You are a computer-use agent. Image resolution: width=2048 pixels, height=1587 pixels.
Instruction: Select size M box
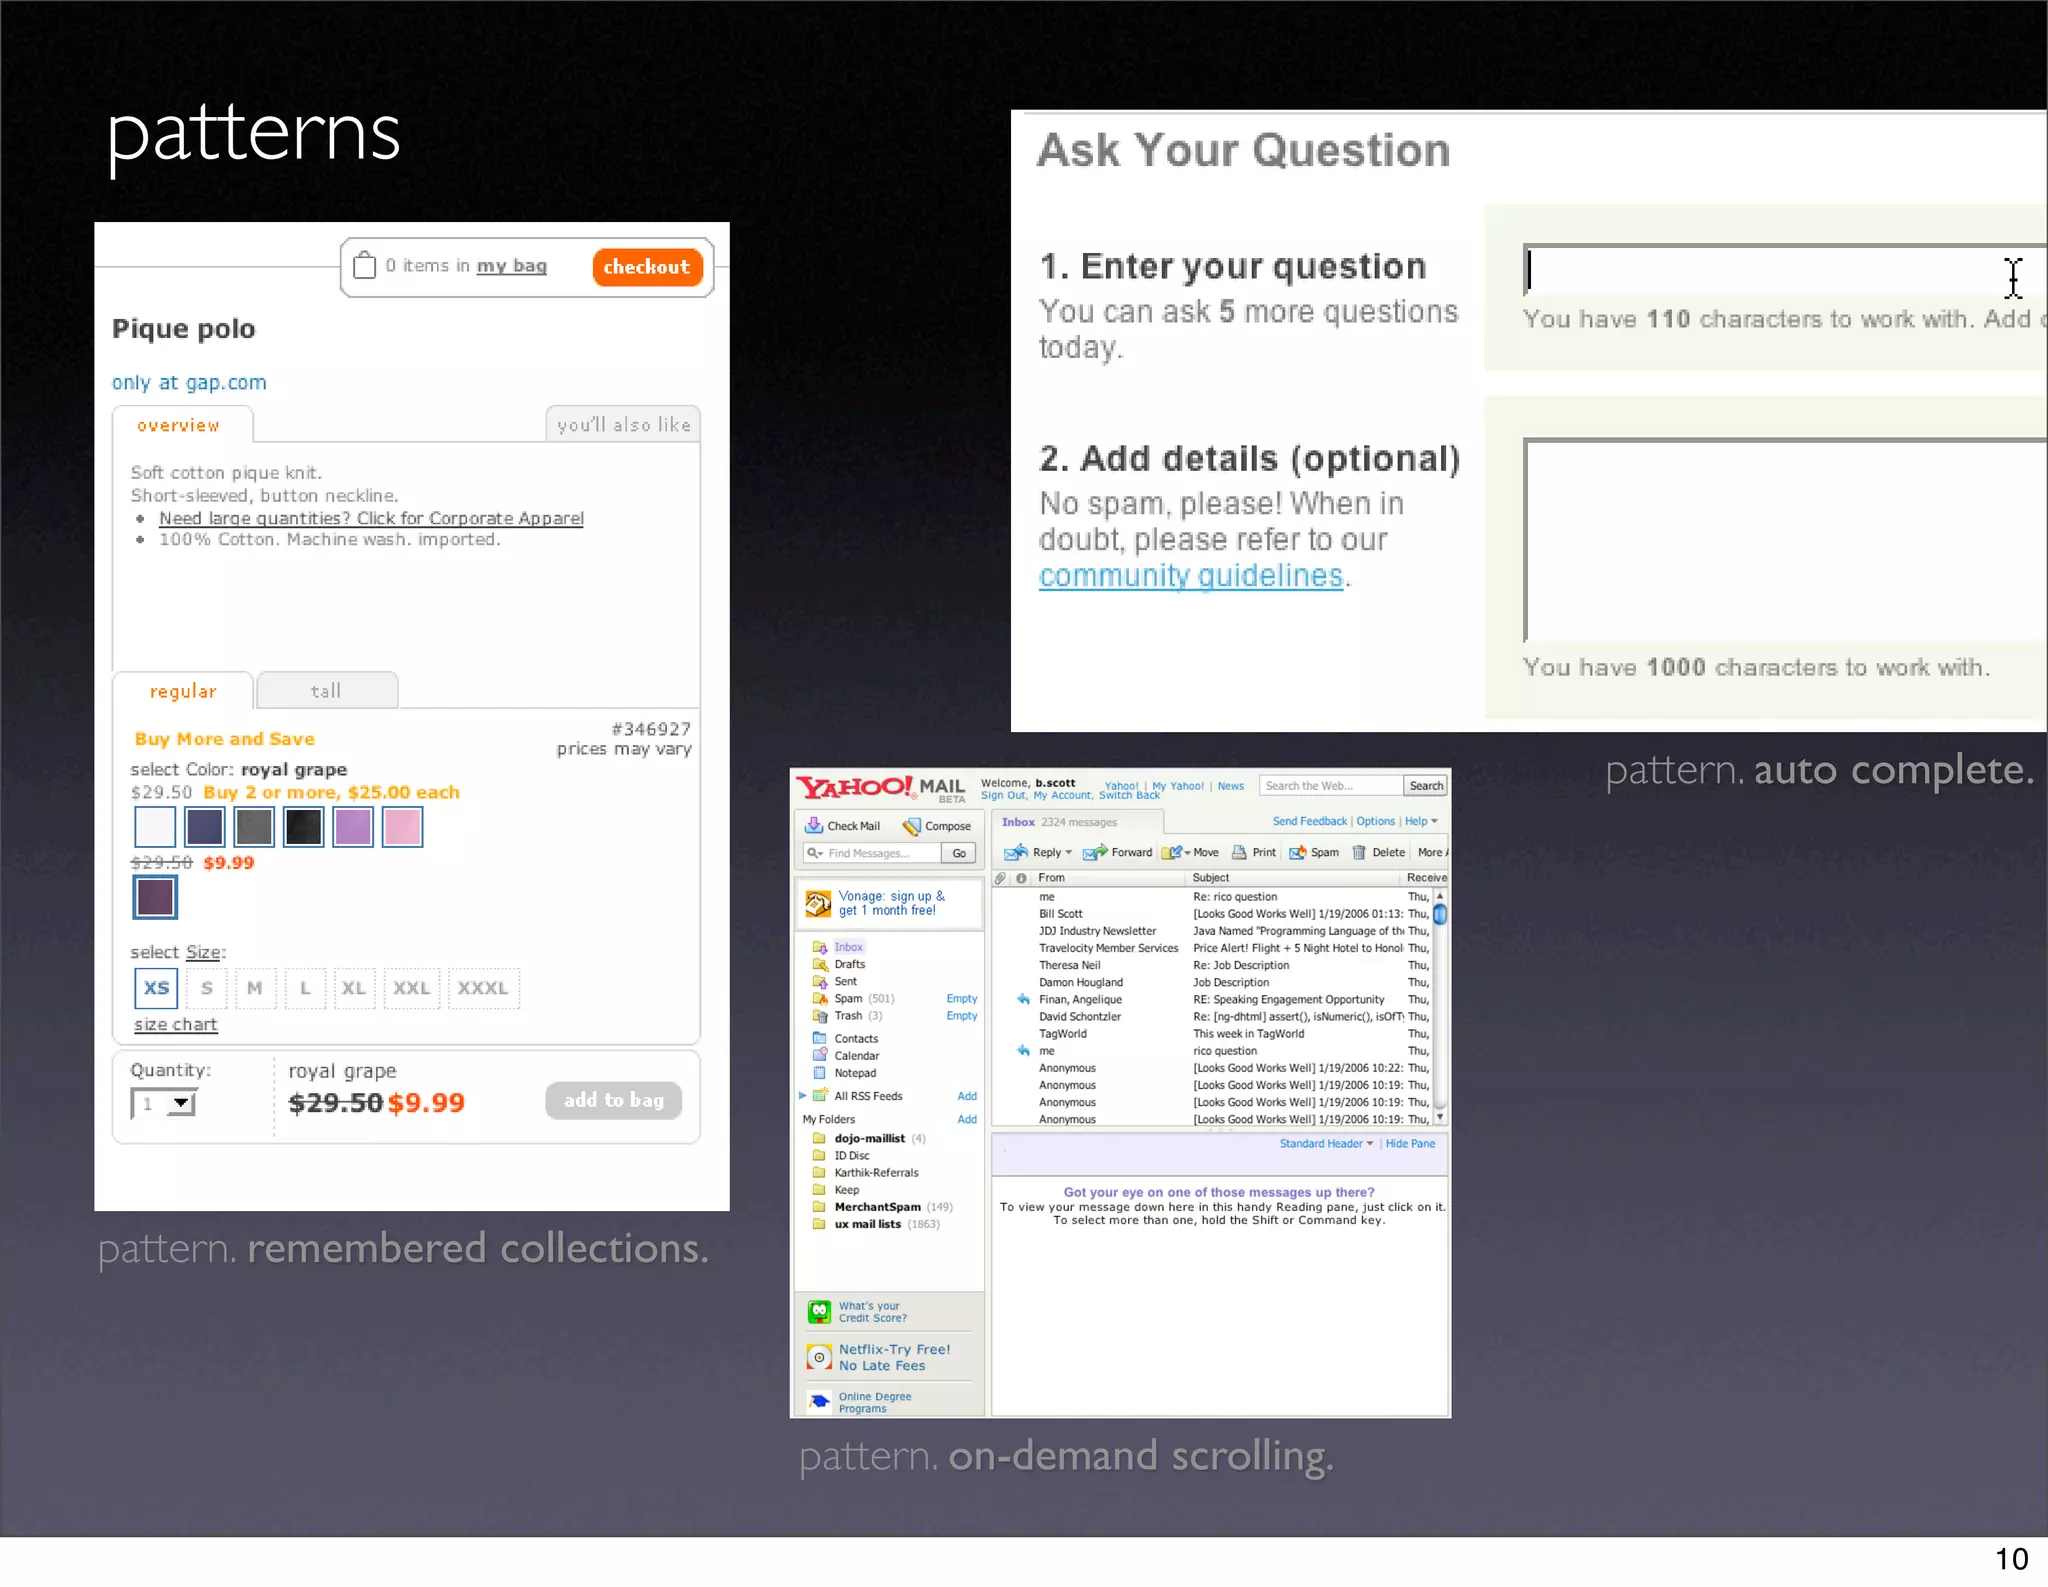(x=255, y=988)
